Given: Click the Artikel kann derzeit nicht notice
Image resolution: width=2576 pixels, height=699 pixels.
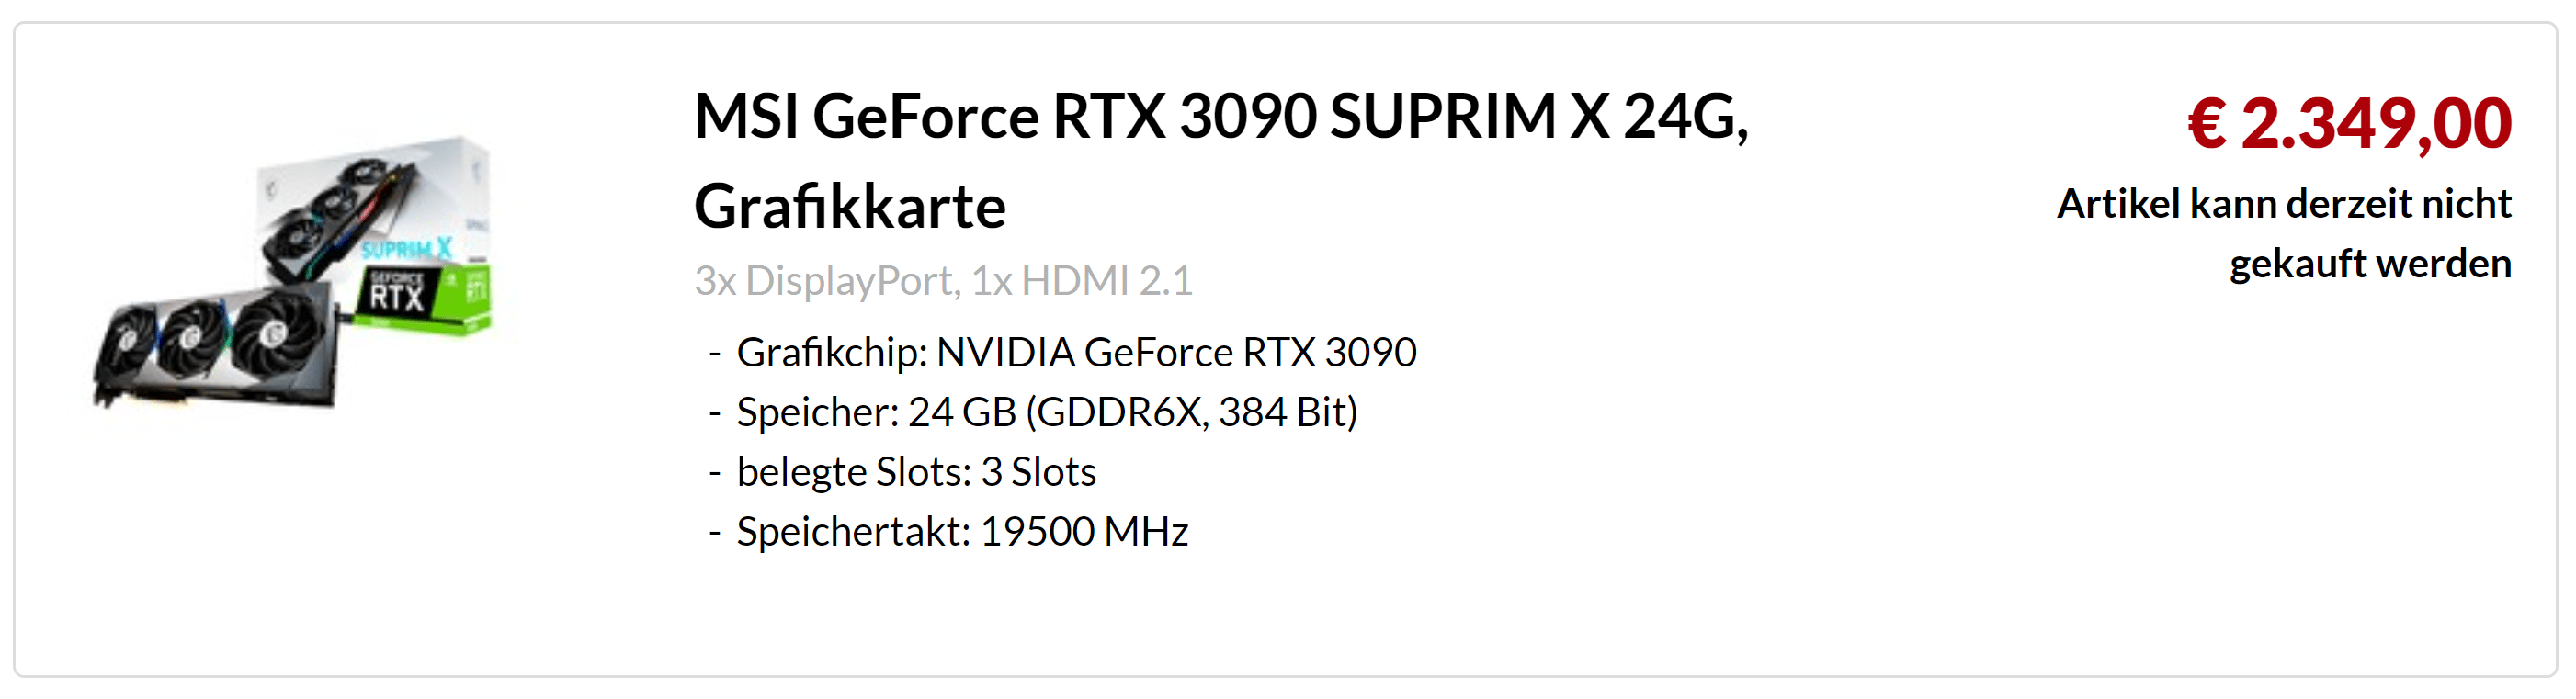Looking at the screenshot, I should pyautogui.click(x=2284, y=204).
